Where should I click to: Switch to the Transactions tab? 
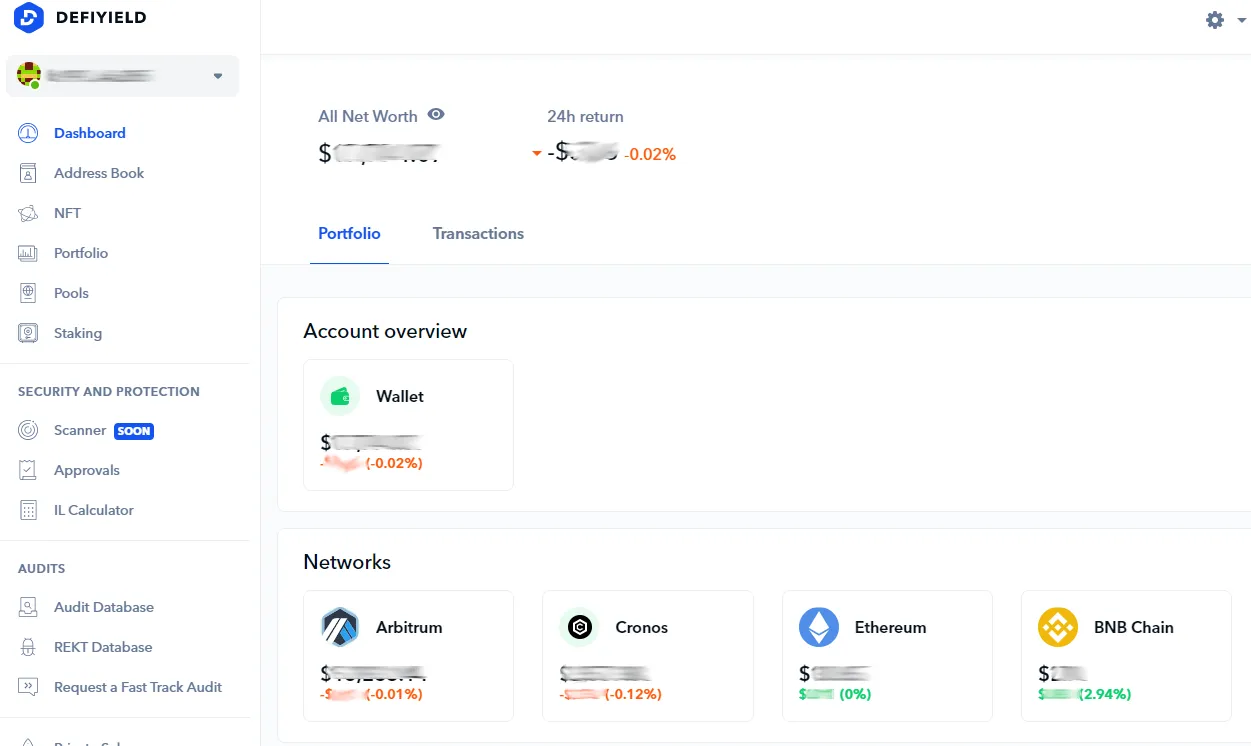(478, 233)
